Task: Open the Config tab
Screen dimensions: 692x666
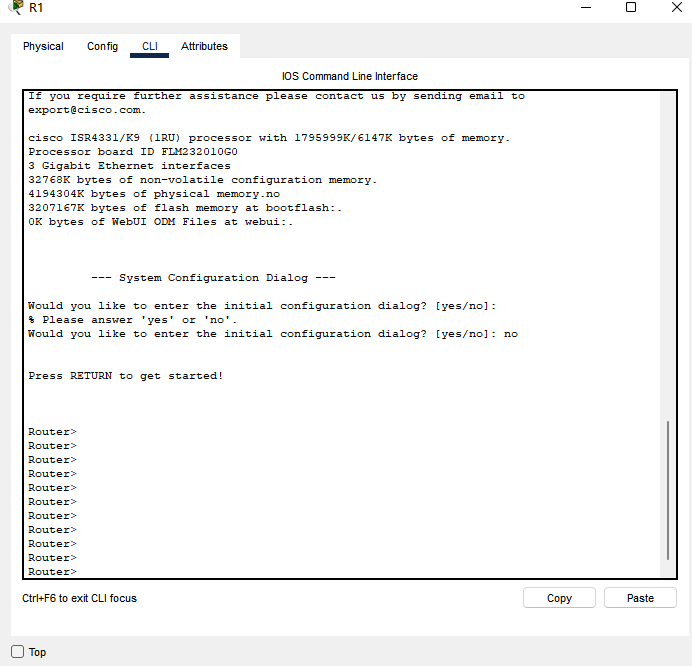Action: 102,46
